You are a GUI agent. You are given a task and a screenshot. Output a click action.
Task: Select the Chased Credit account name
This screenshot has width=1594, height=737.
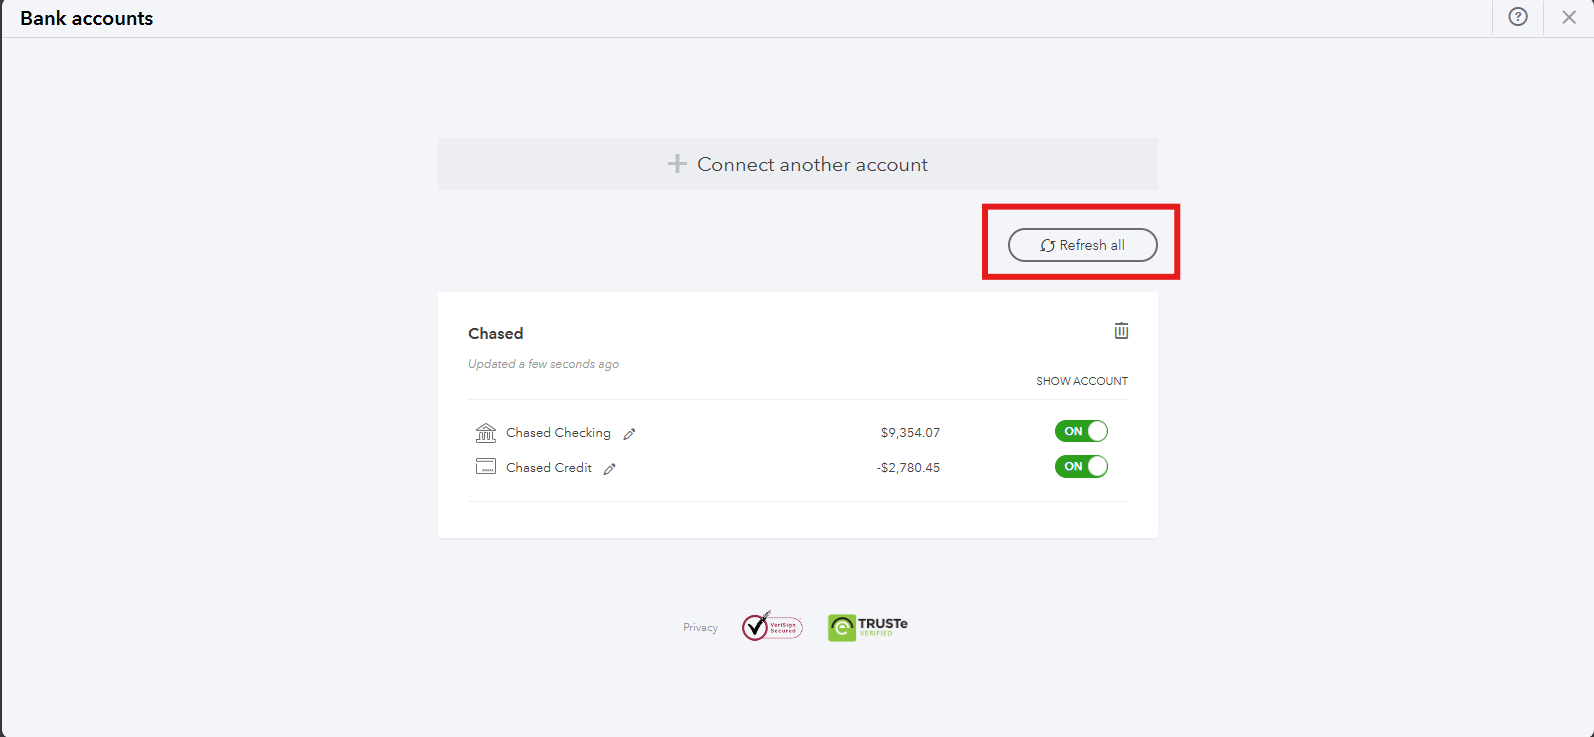pyautogui.click(x=549, y=468)
